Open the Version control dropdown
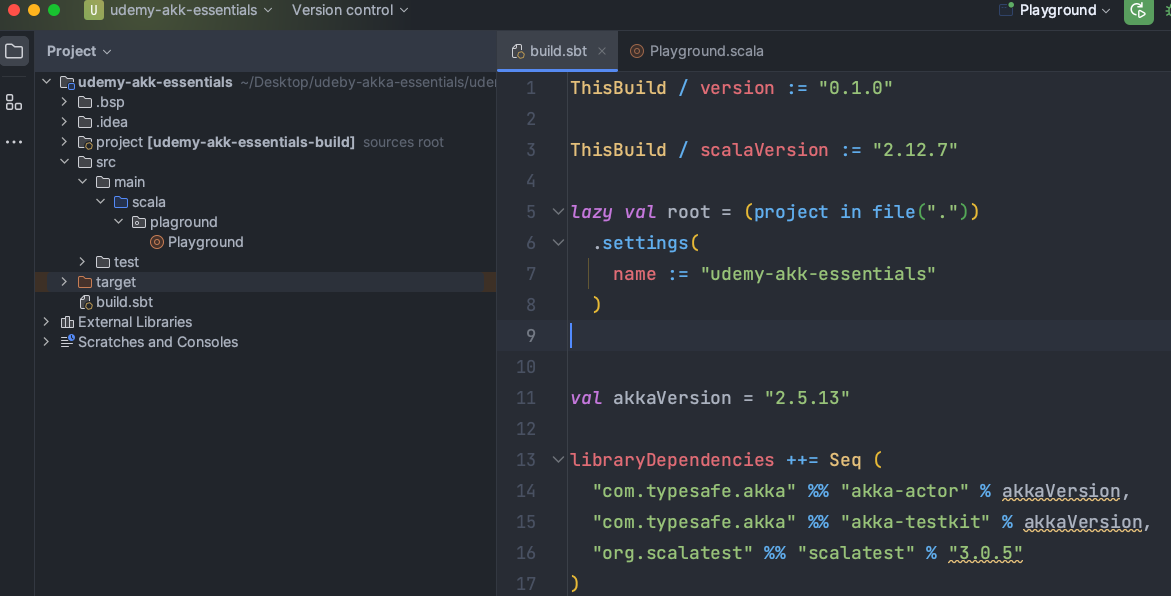Image resolution: width=1171 pixels, height=596 pixels. tap(350, 10)
